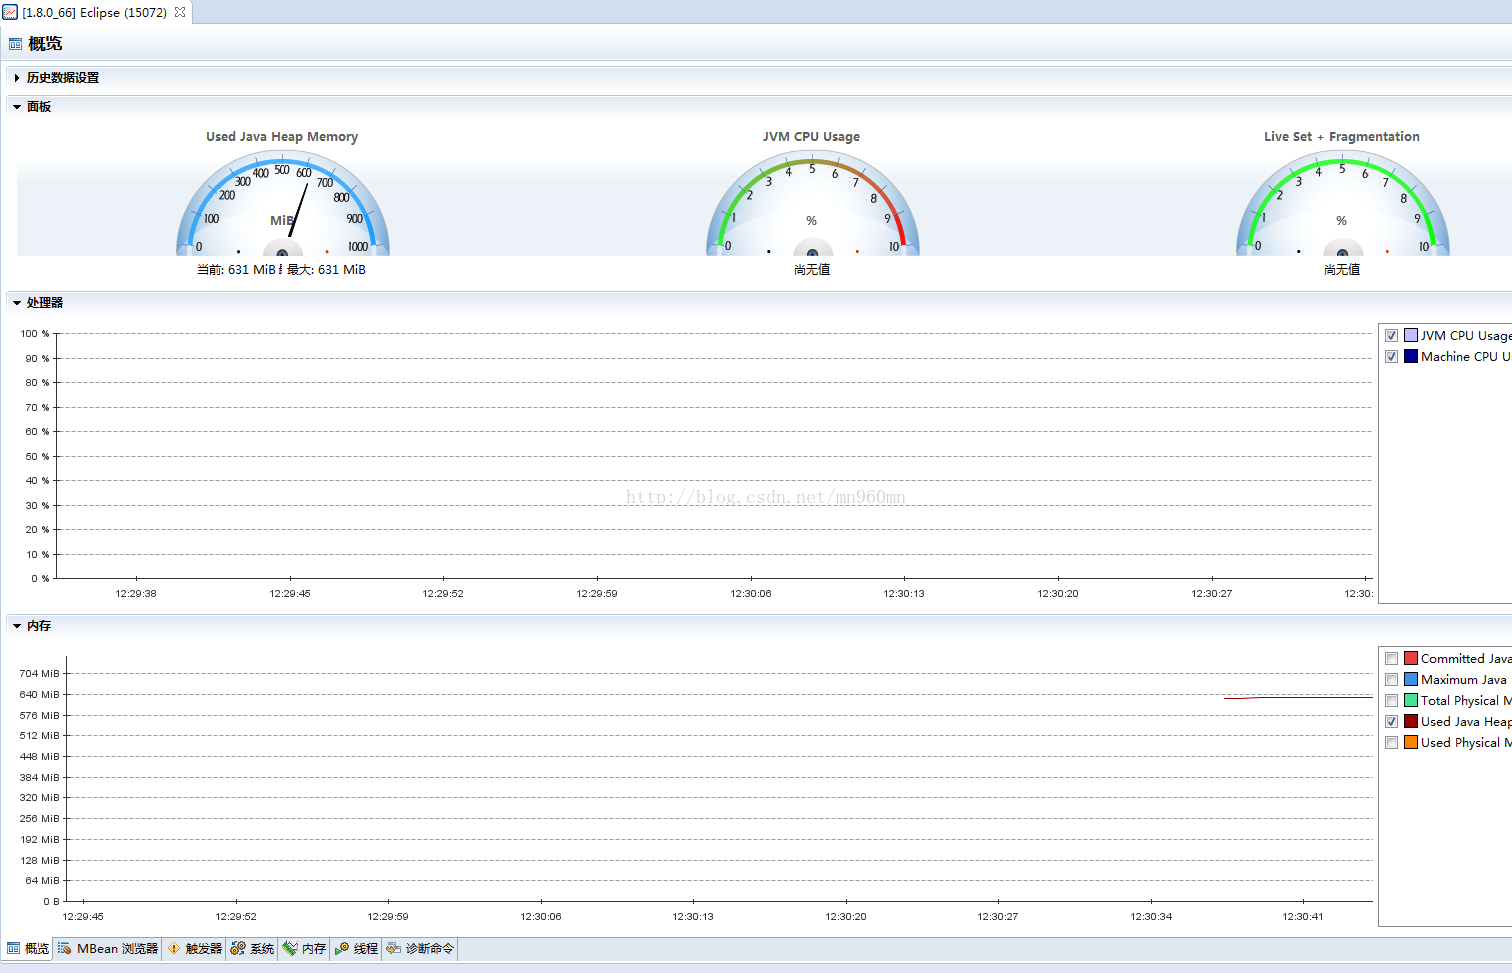Collapse the 内存 section
1512x973 pixels.
17,626
